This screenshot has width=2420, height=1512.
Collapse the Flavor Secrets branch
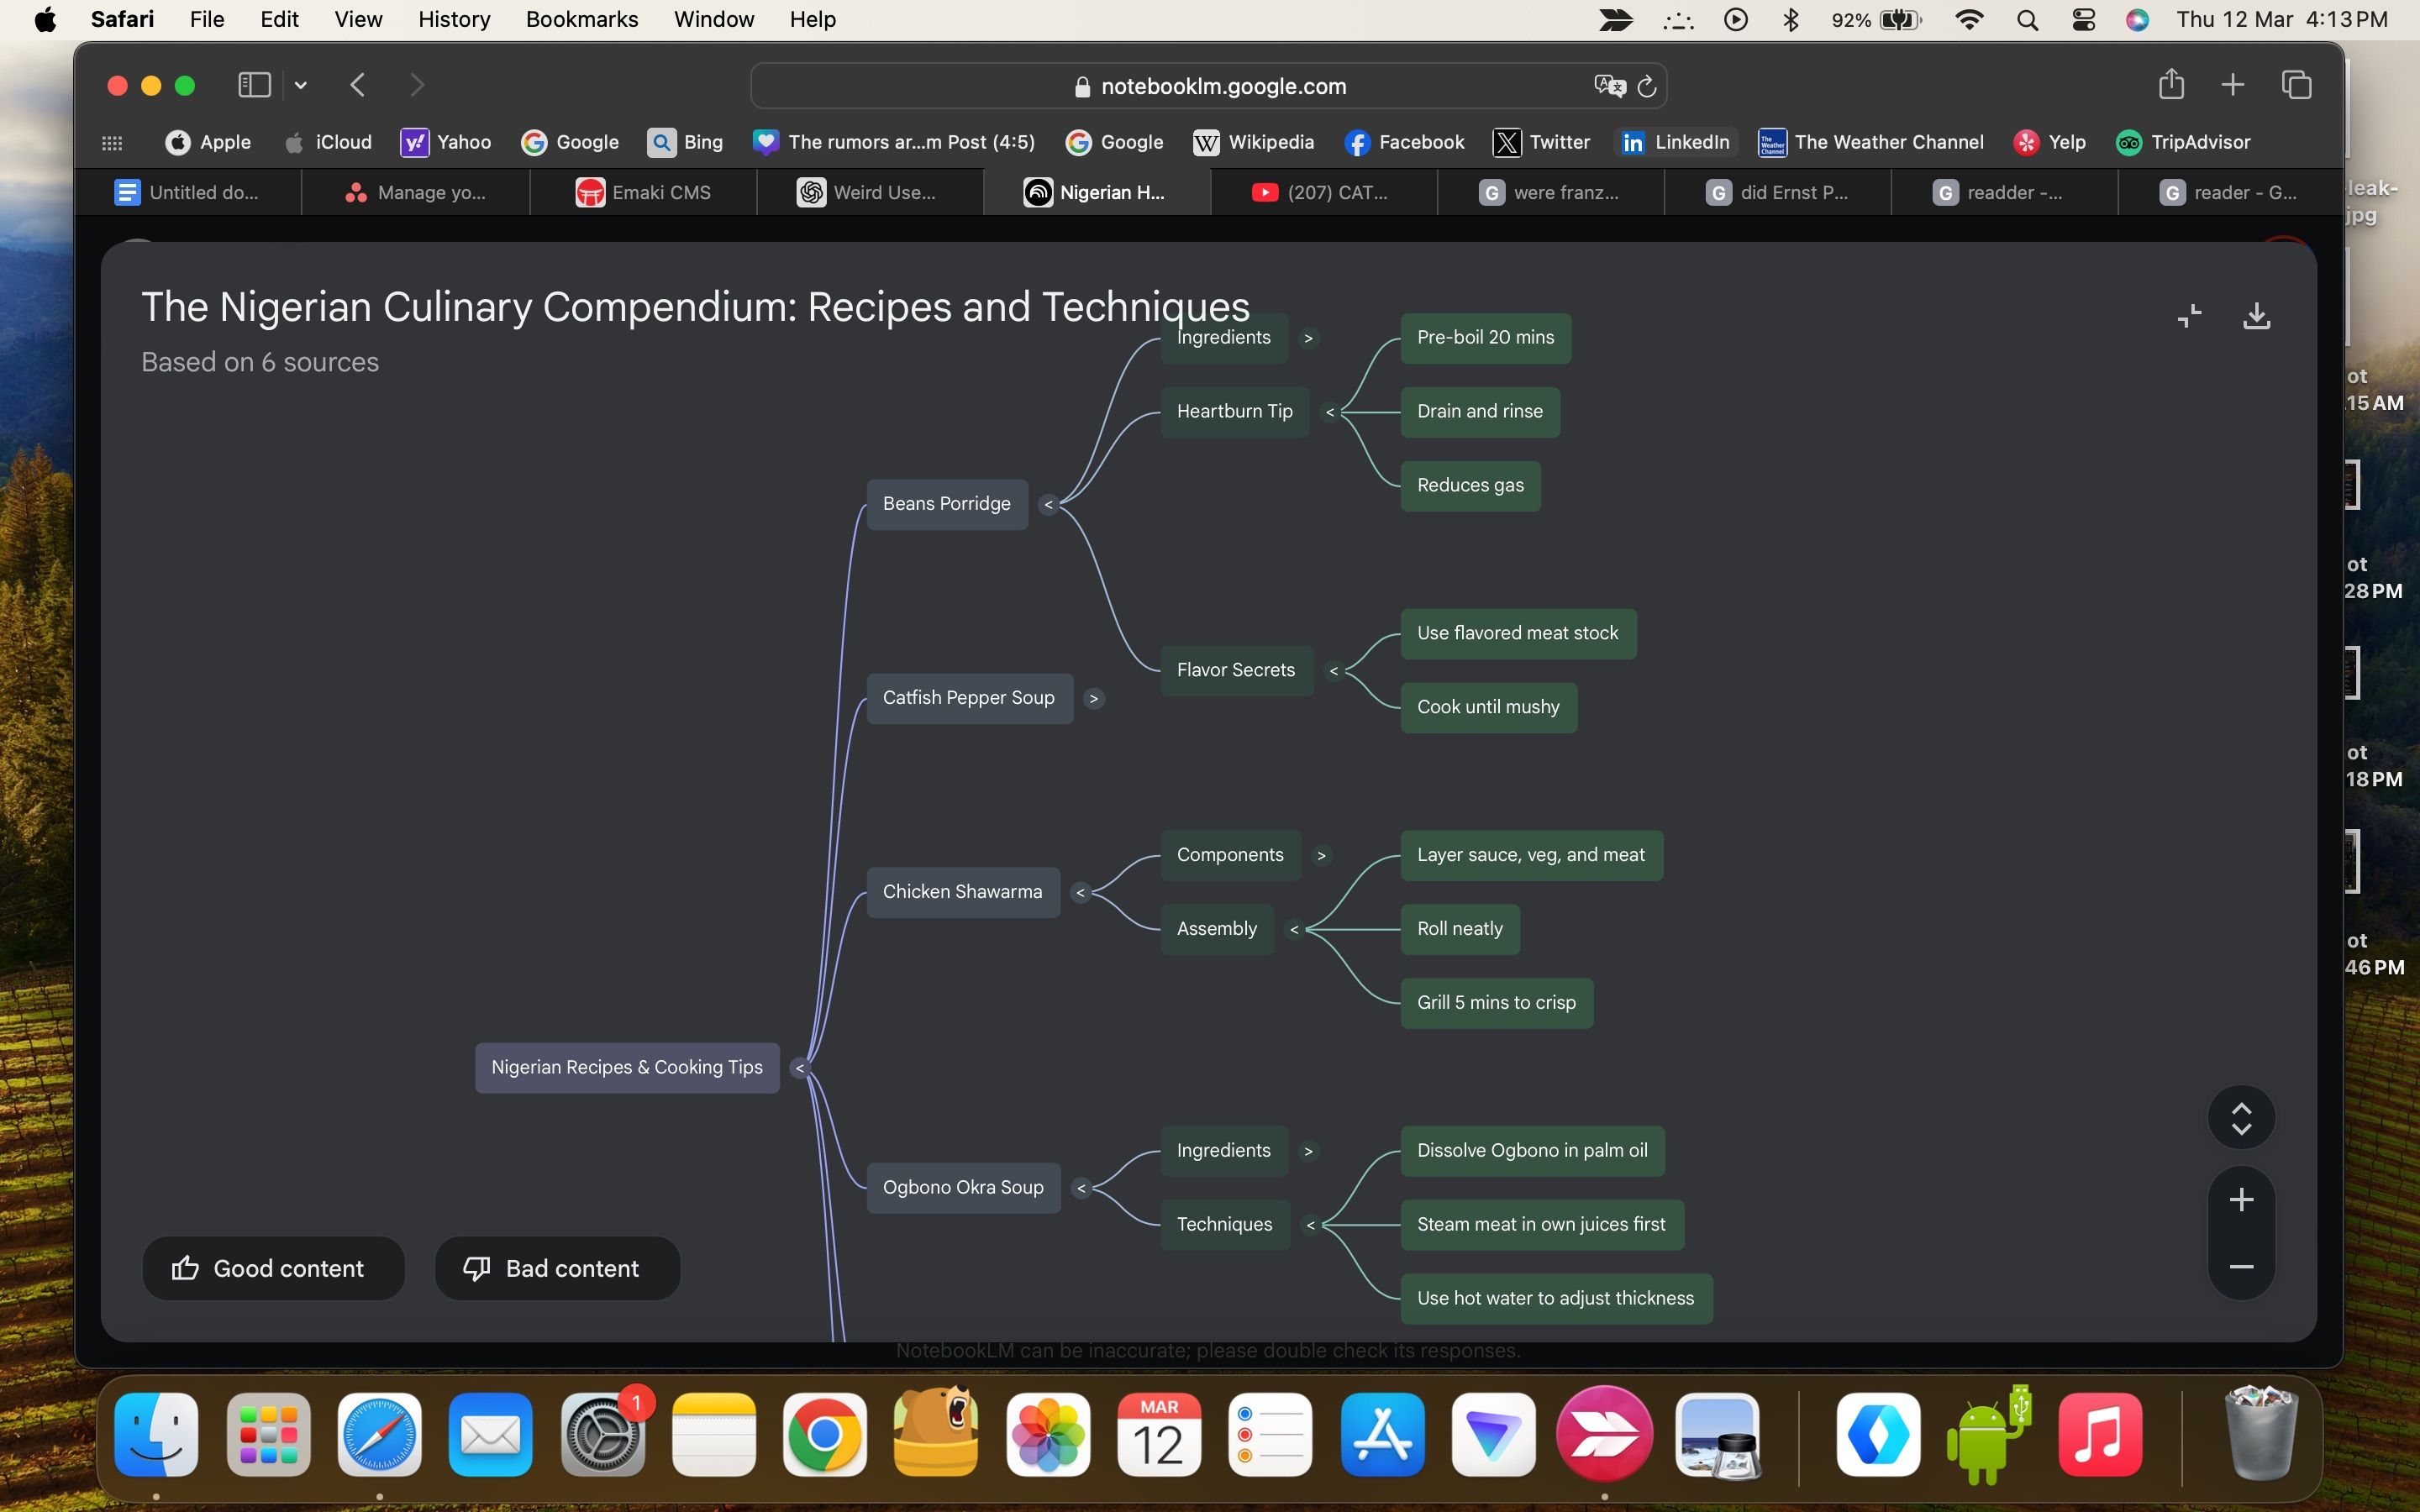tap(1333, 671)
